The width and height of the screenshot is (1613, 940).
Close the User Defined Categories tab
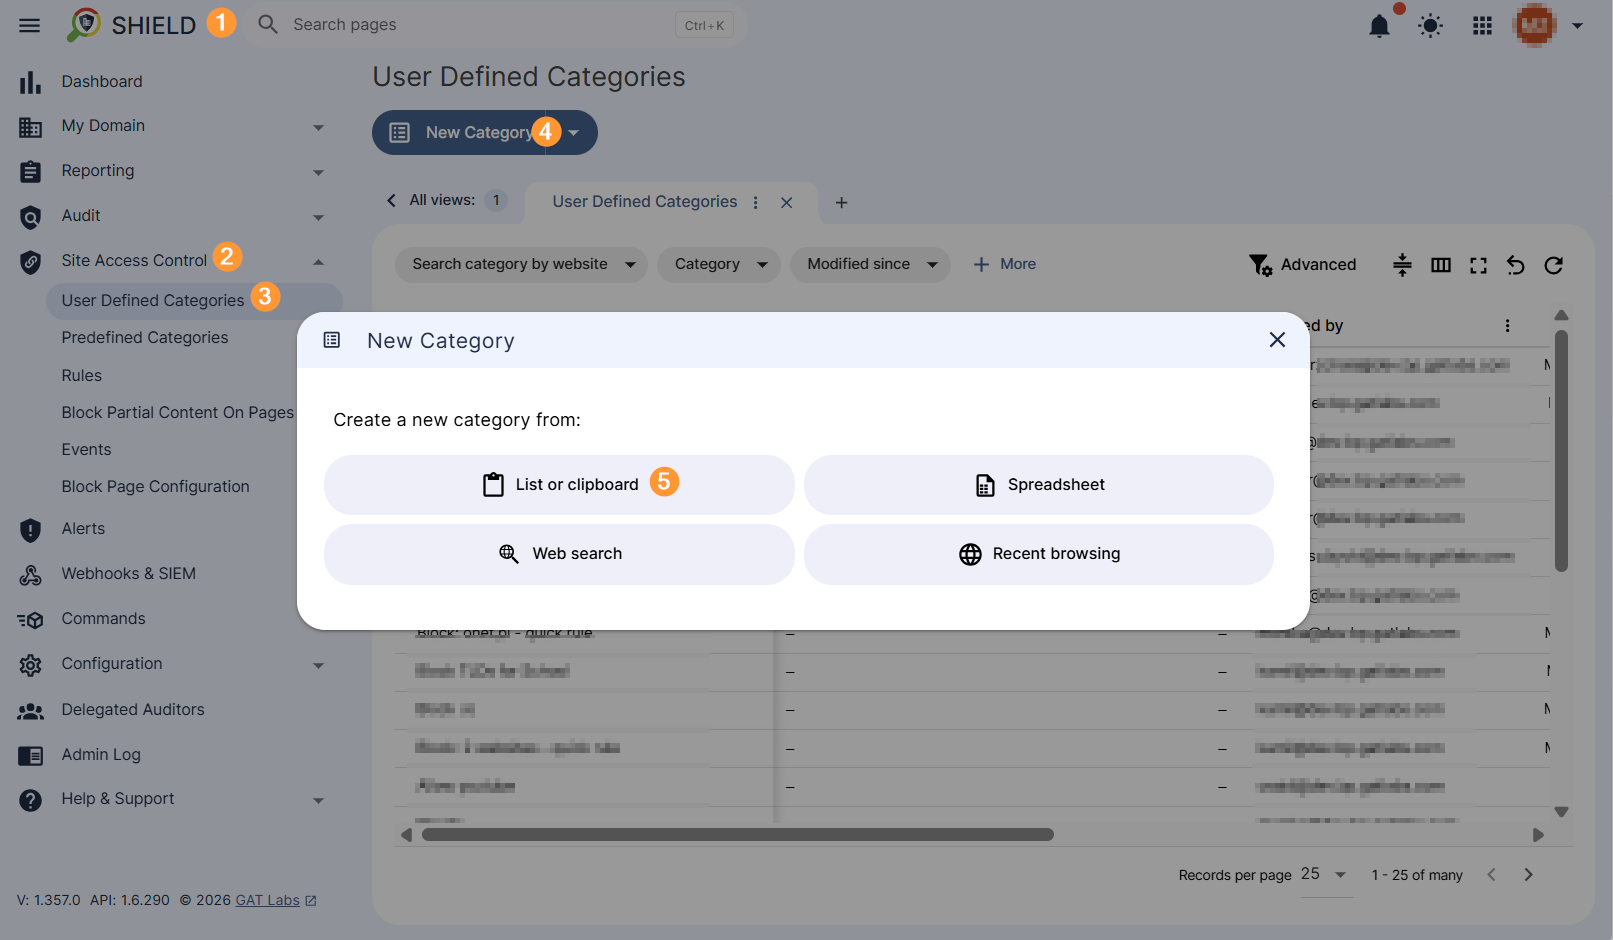[x=787, y=202]
